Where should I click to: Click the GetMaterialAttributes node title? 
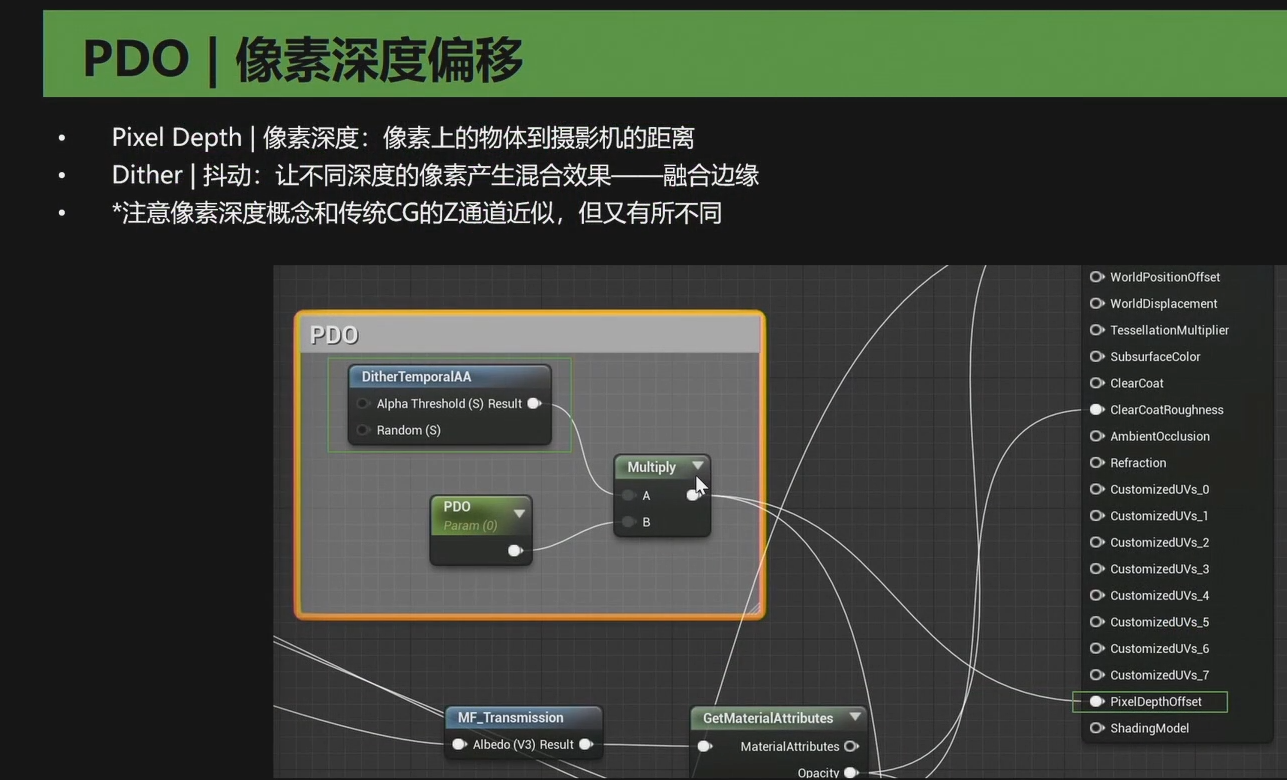pos(768,718)
